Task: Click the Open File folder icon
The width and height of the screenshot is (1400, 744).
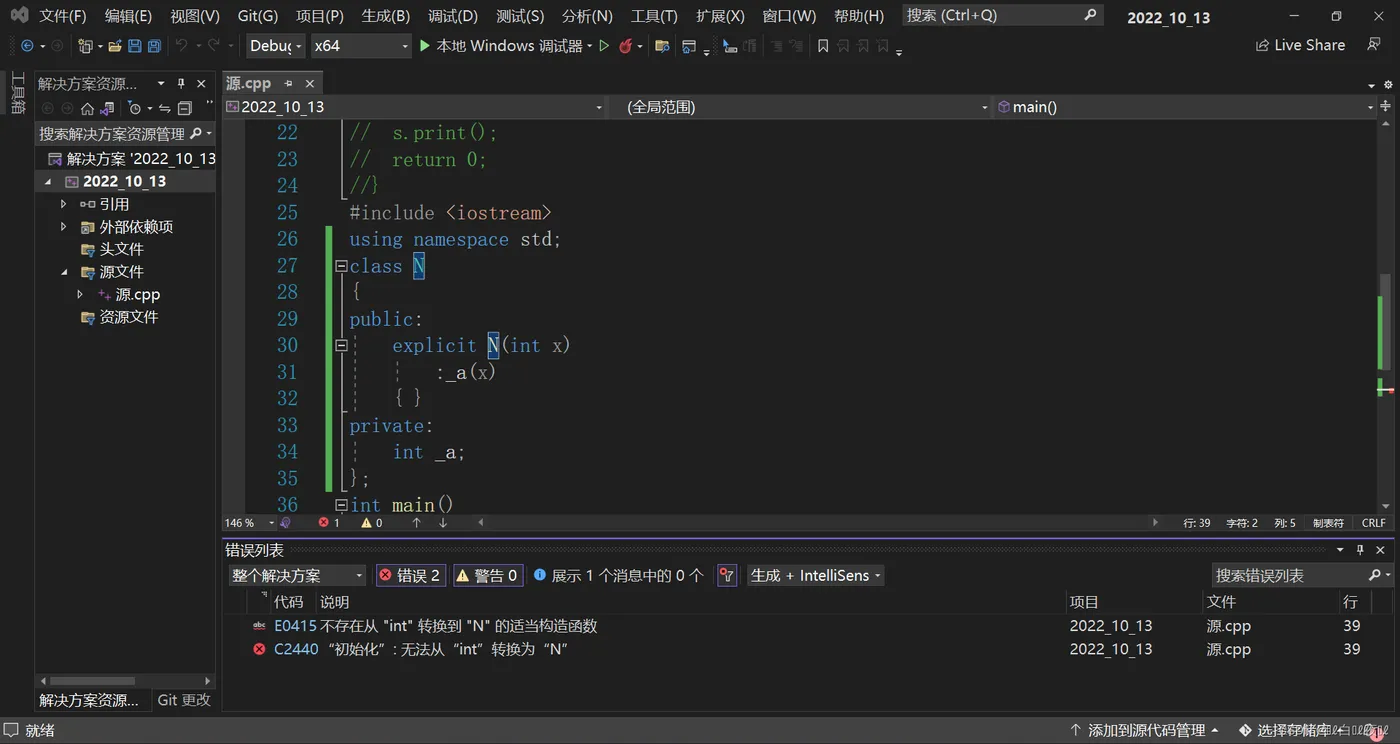Action: coord(115,46)
